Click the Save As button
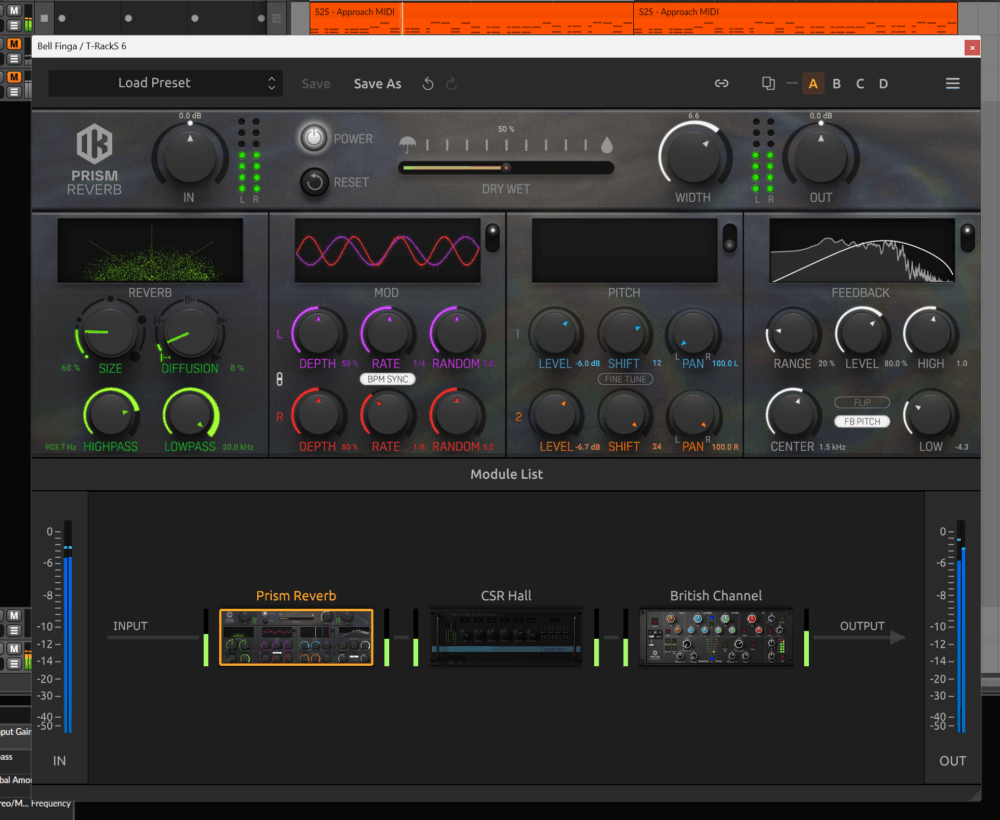 378,84
